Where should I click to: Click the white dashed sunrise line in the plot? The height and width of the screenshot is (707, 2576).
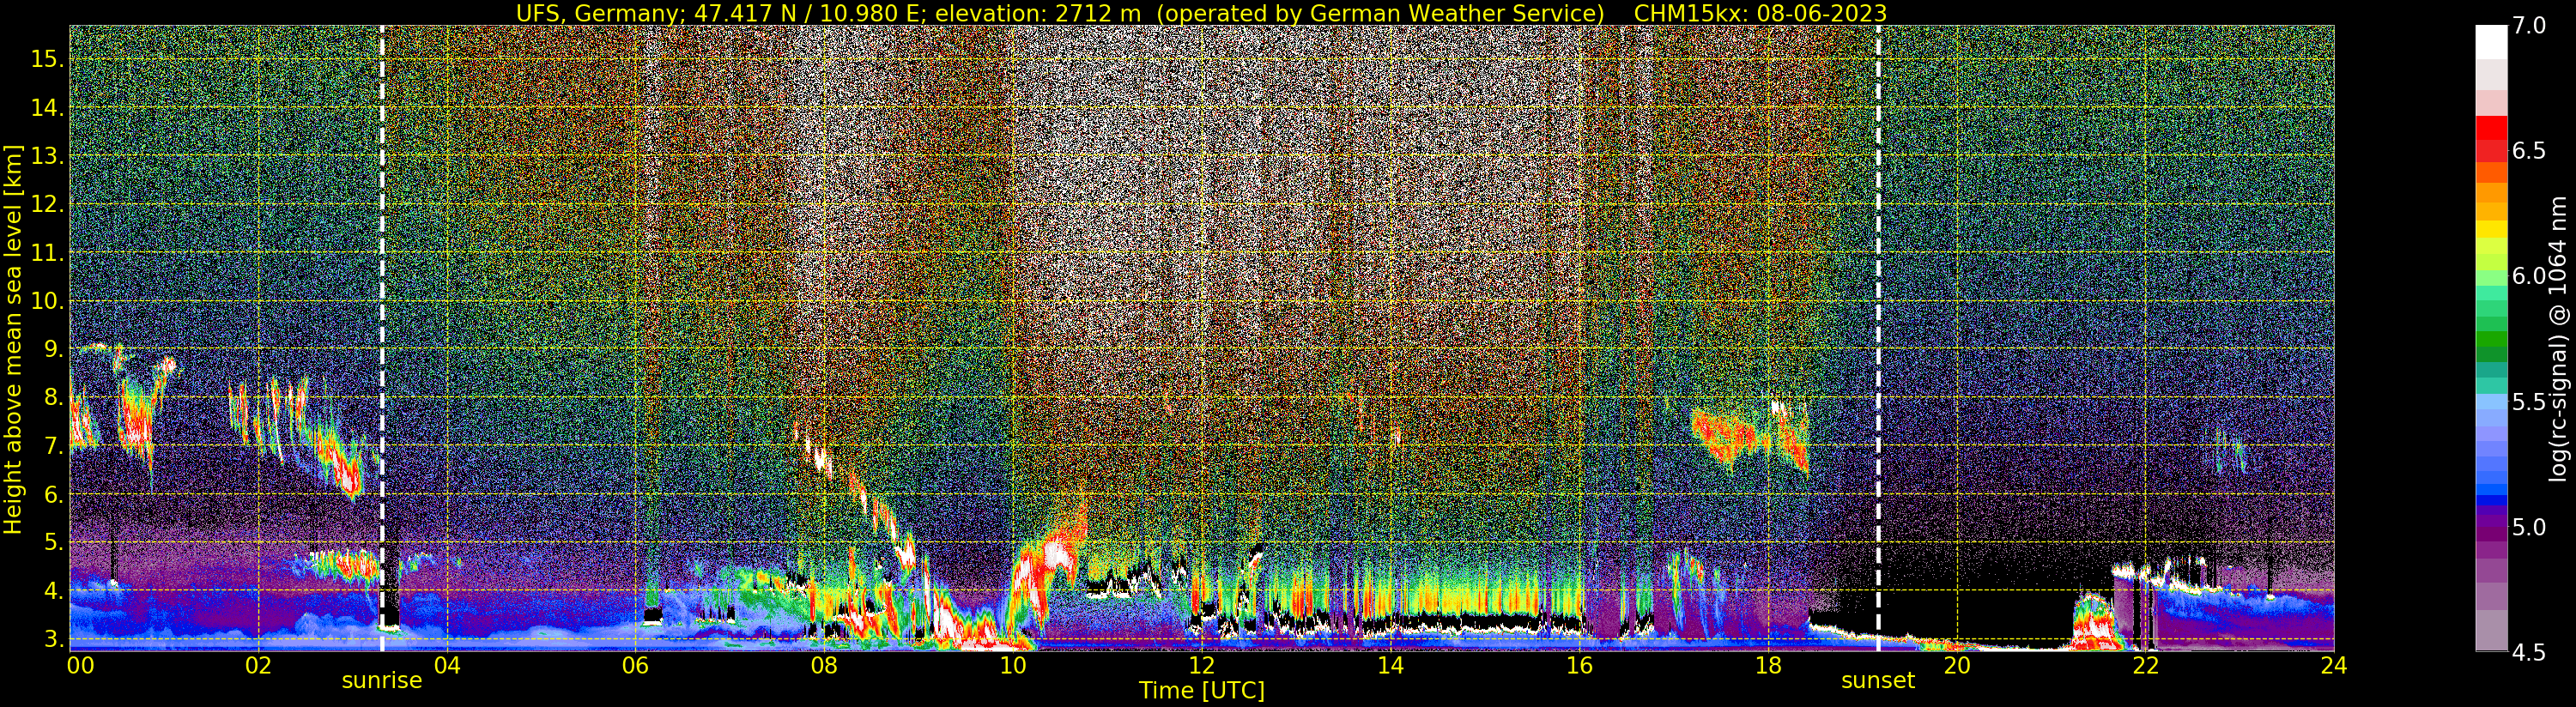(x=382, y=338)
